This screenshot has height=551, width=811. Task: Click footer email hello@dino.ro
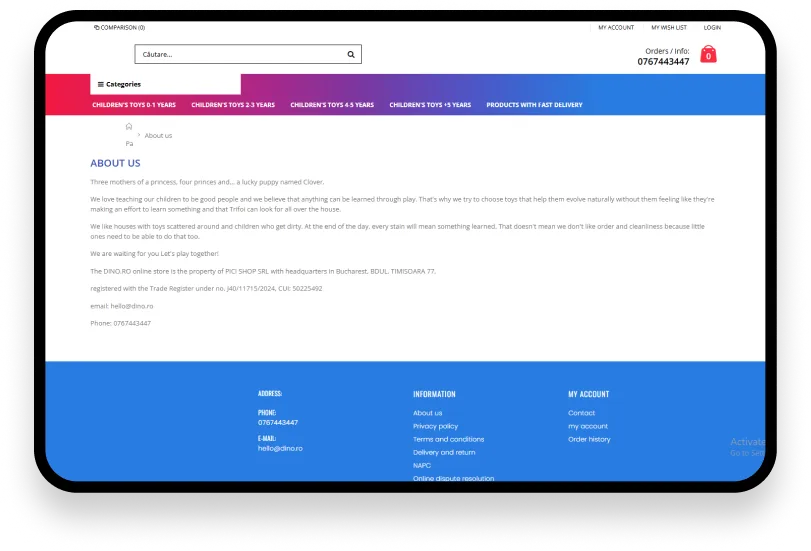(280, 449)
